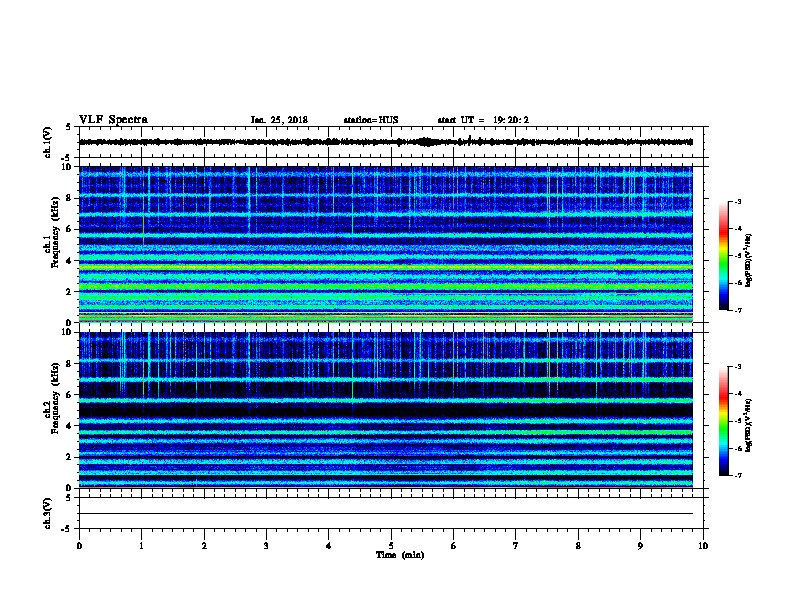Click the "-7" label on upper color bar
This screenshot has width=792, height=612.
pyautogui.click(x=738, y=310)
